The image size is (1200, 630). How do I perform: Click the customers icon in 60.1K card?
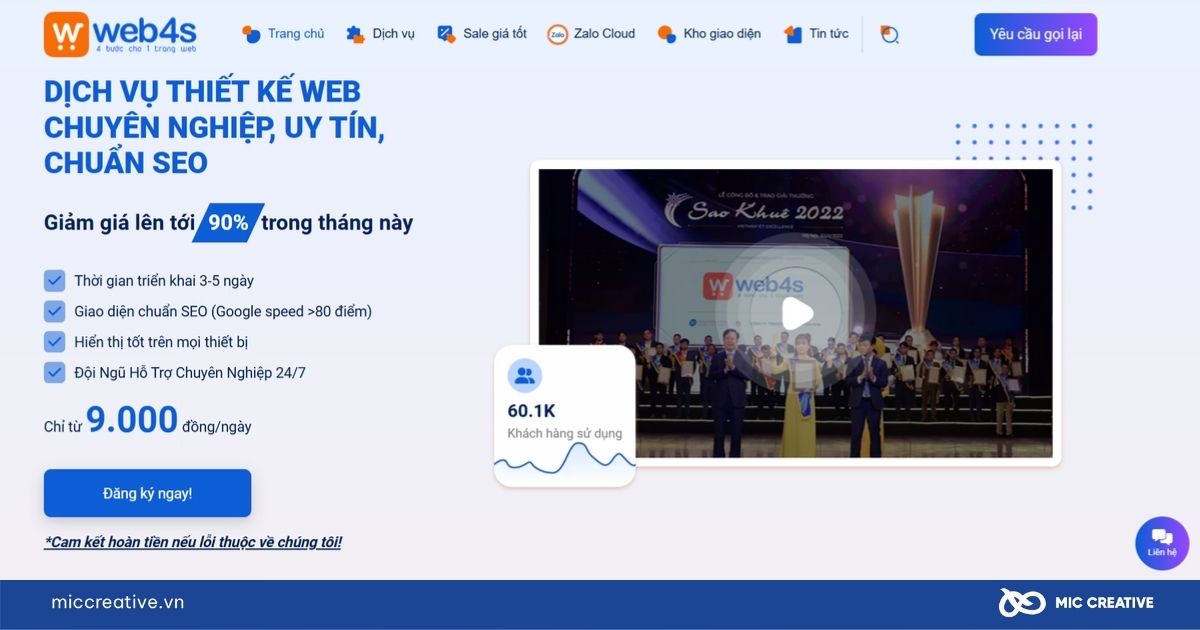click(524, 376)
